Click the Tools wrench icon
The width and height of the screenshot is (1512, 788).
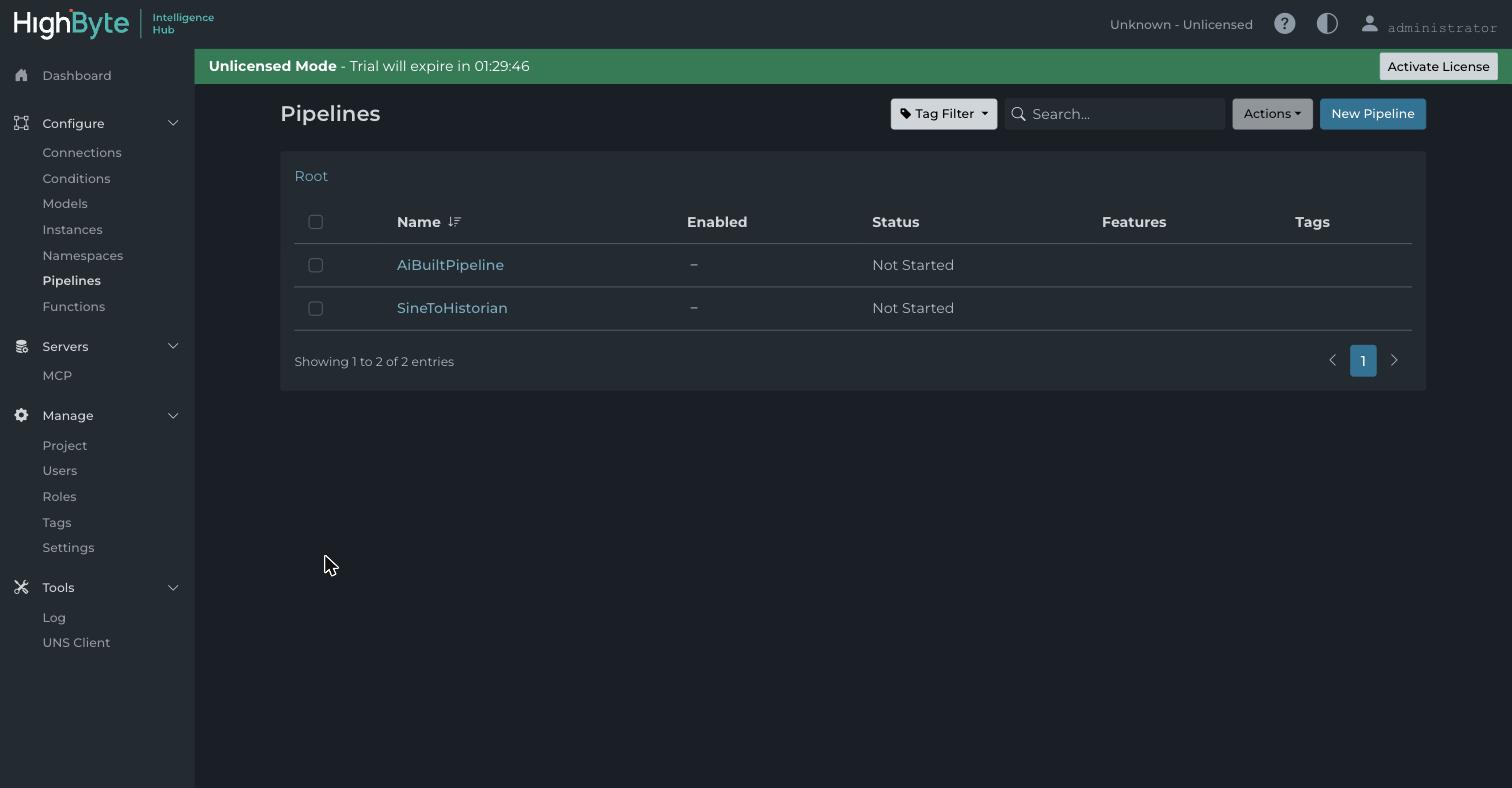tap(21, 587)
